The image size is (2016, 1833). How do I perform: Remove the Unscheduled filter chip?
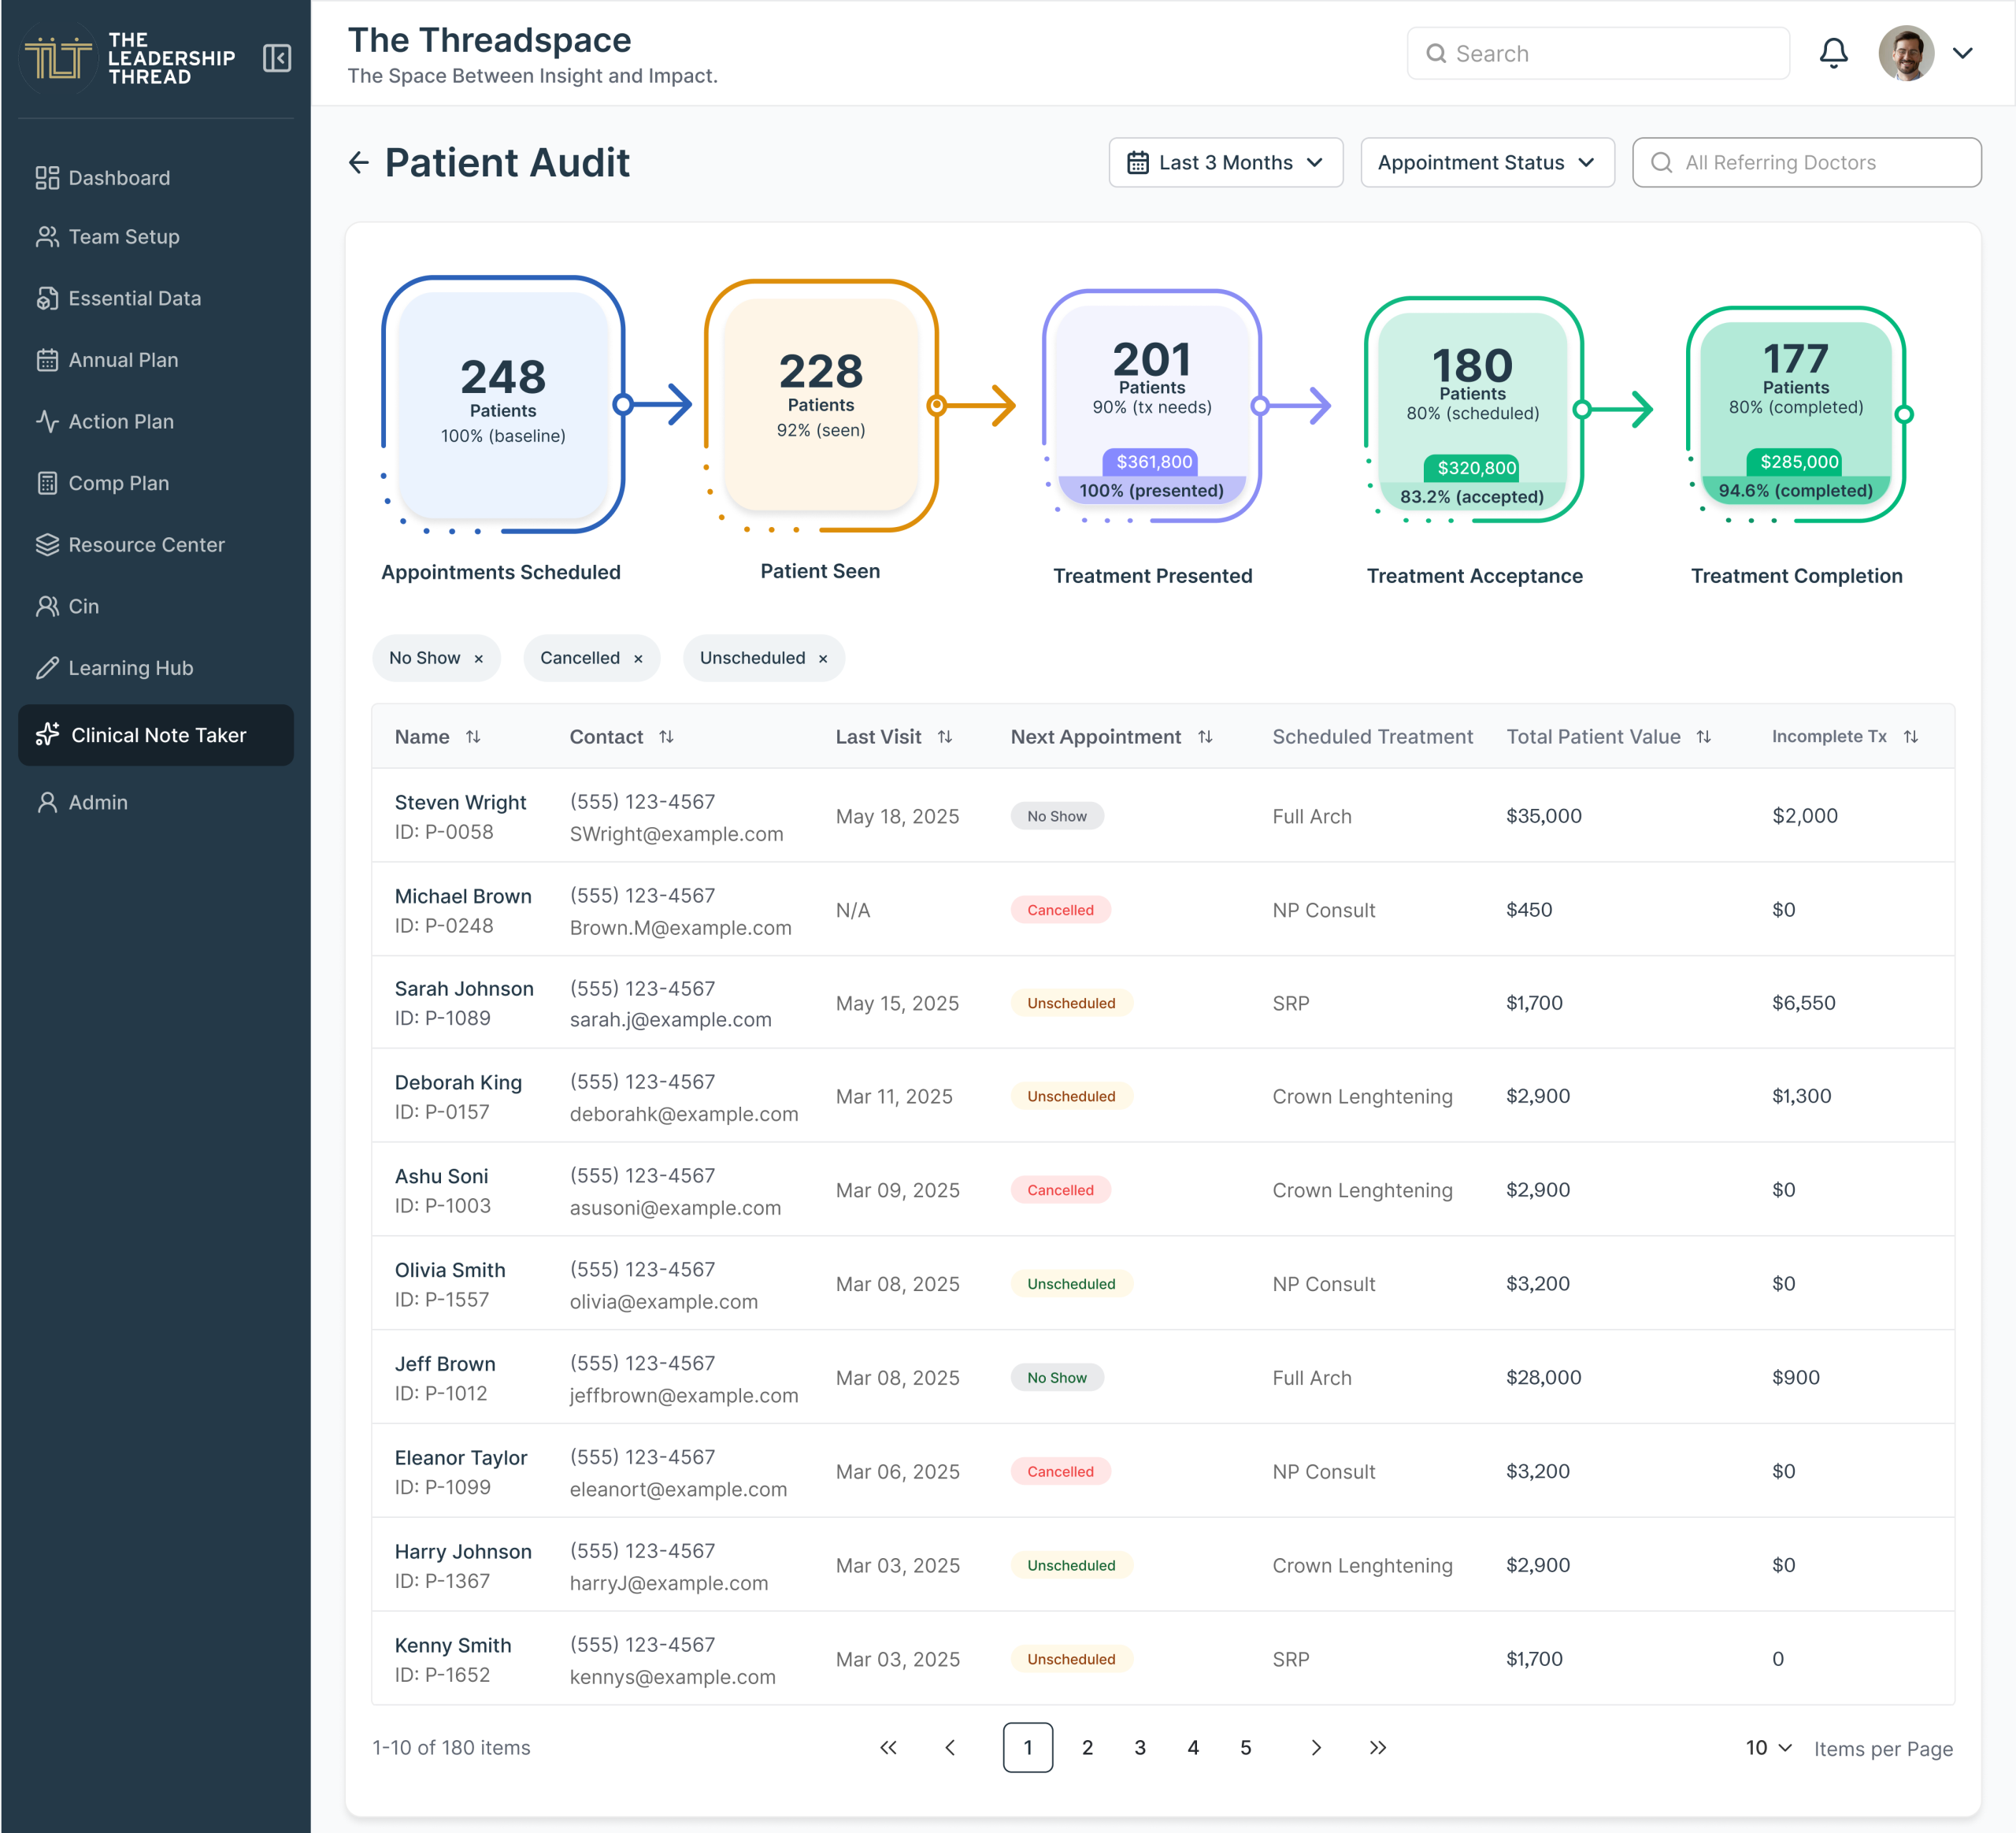pyautogui.click(x=823, y=659)
